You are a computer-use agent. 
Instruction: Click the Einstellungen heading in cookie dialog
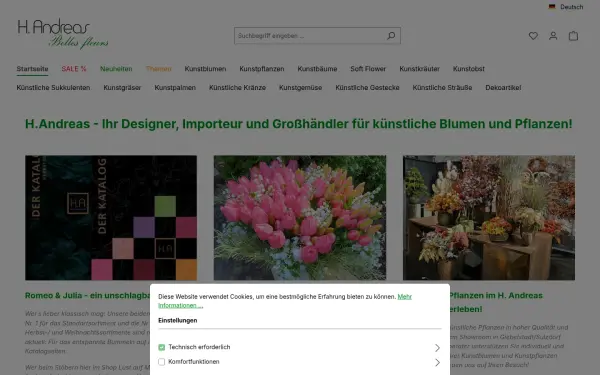click(x=178, y=320)
